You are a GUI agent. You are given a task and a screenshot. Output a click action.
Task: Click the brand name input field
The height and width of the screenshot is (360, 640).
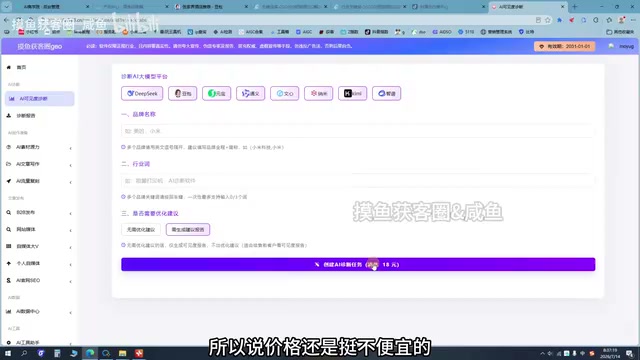358,131
